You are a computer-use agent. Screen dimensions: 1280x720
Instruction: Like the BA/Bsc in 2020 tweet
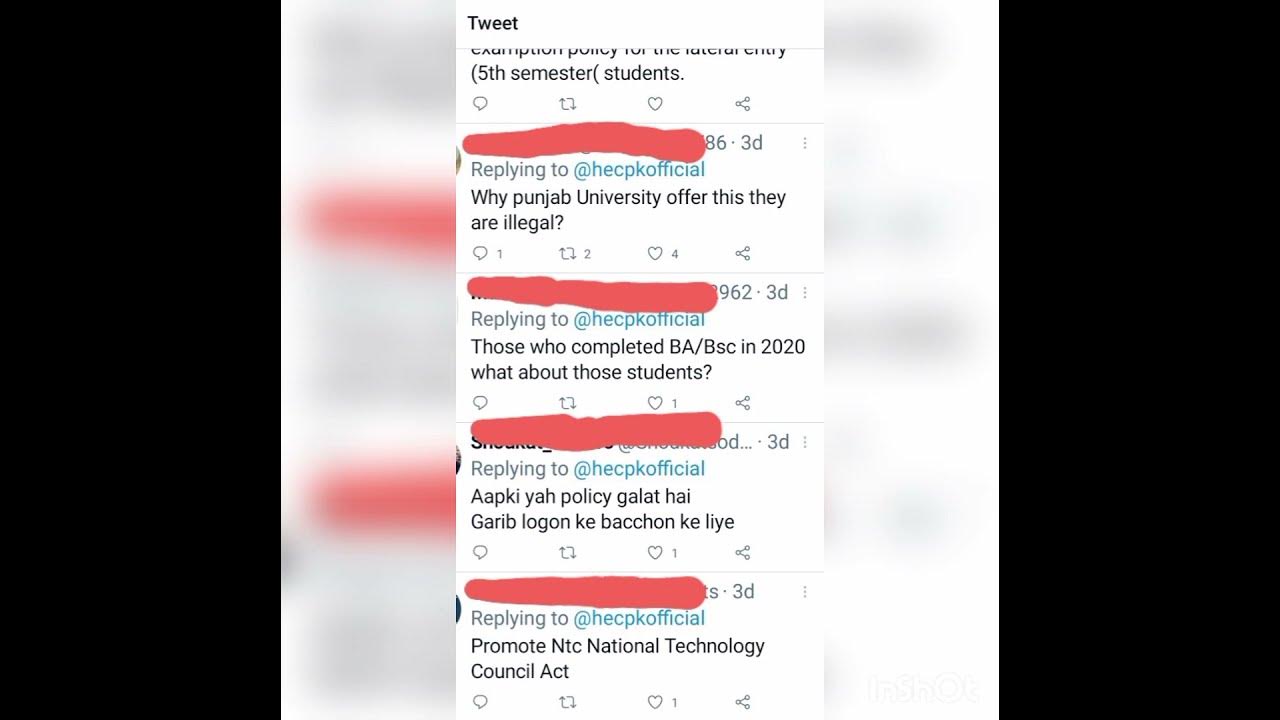point(655,403)
